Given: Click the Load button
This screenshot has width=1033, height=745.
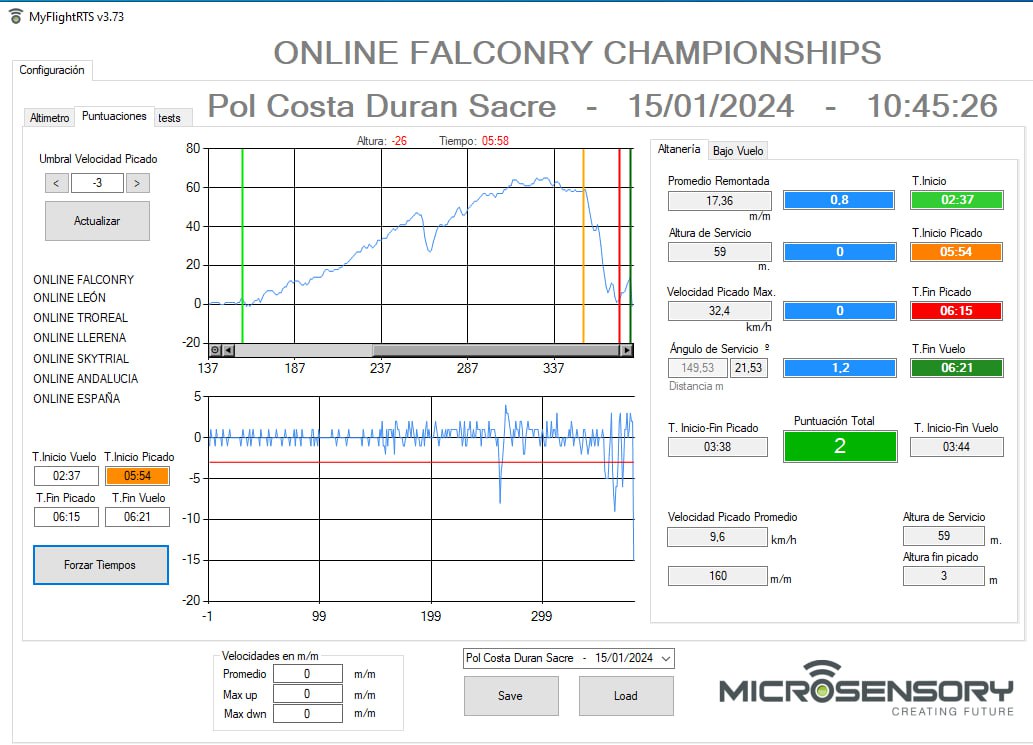Looking at the screenshot, I should [x=626, y=696].
